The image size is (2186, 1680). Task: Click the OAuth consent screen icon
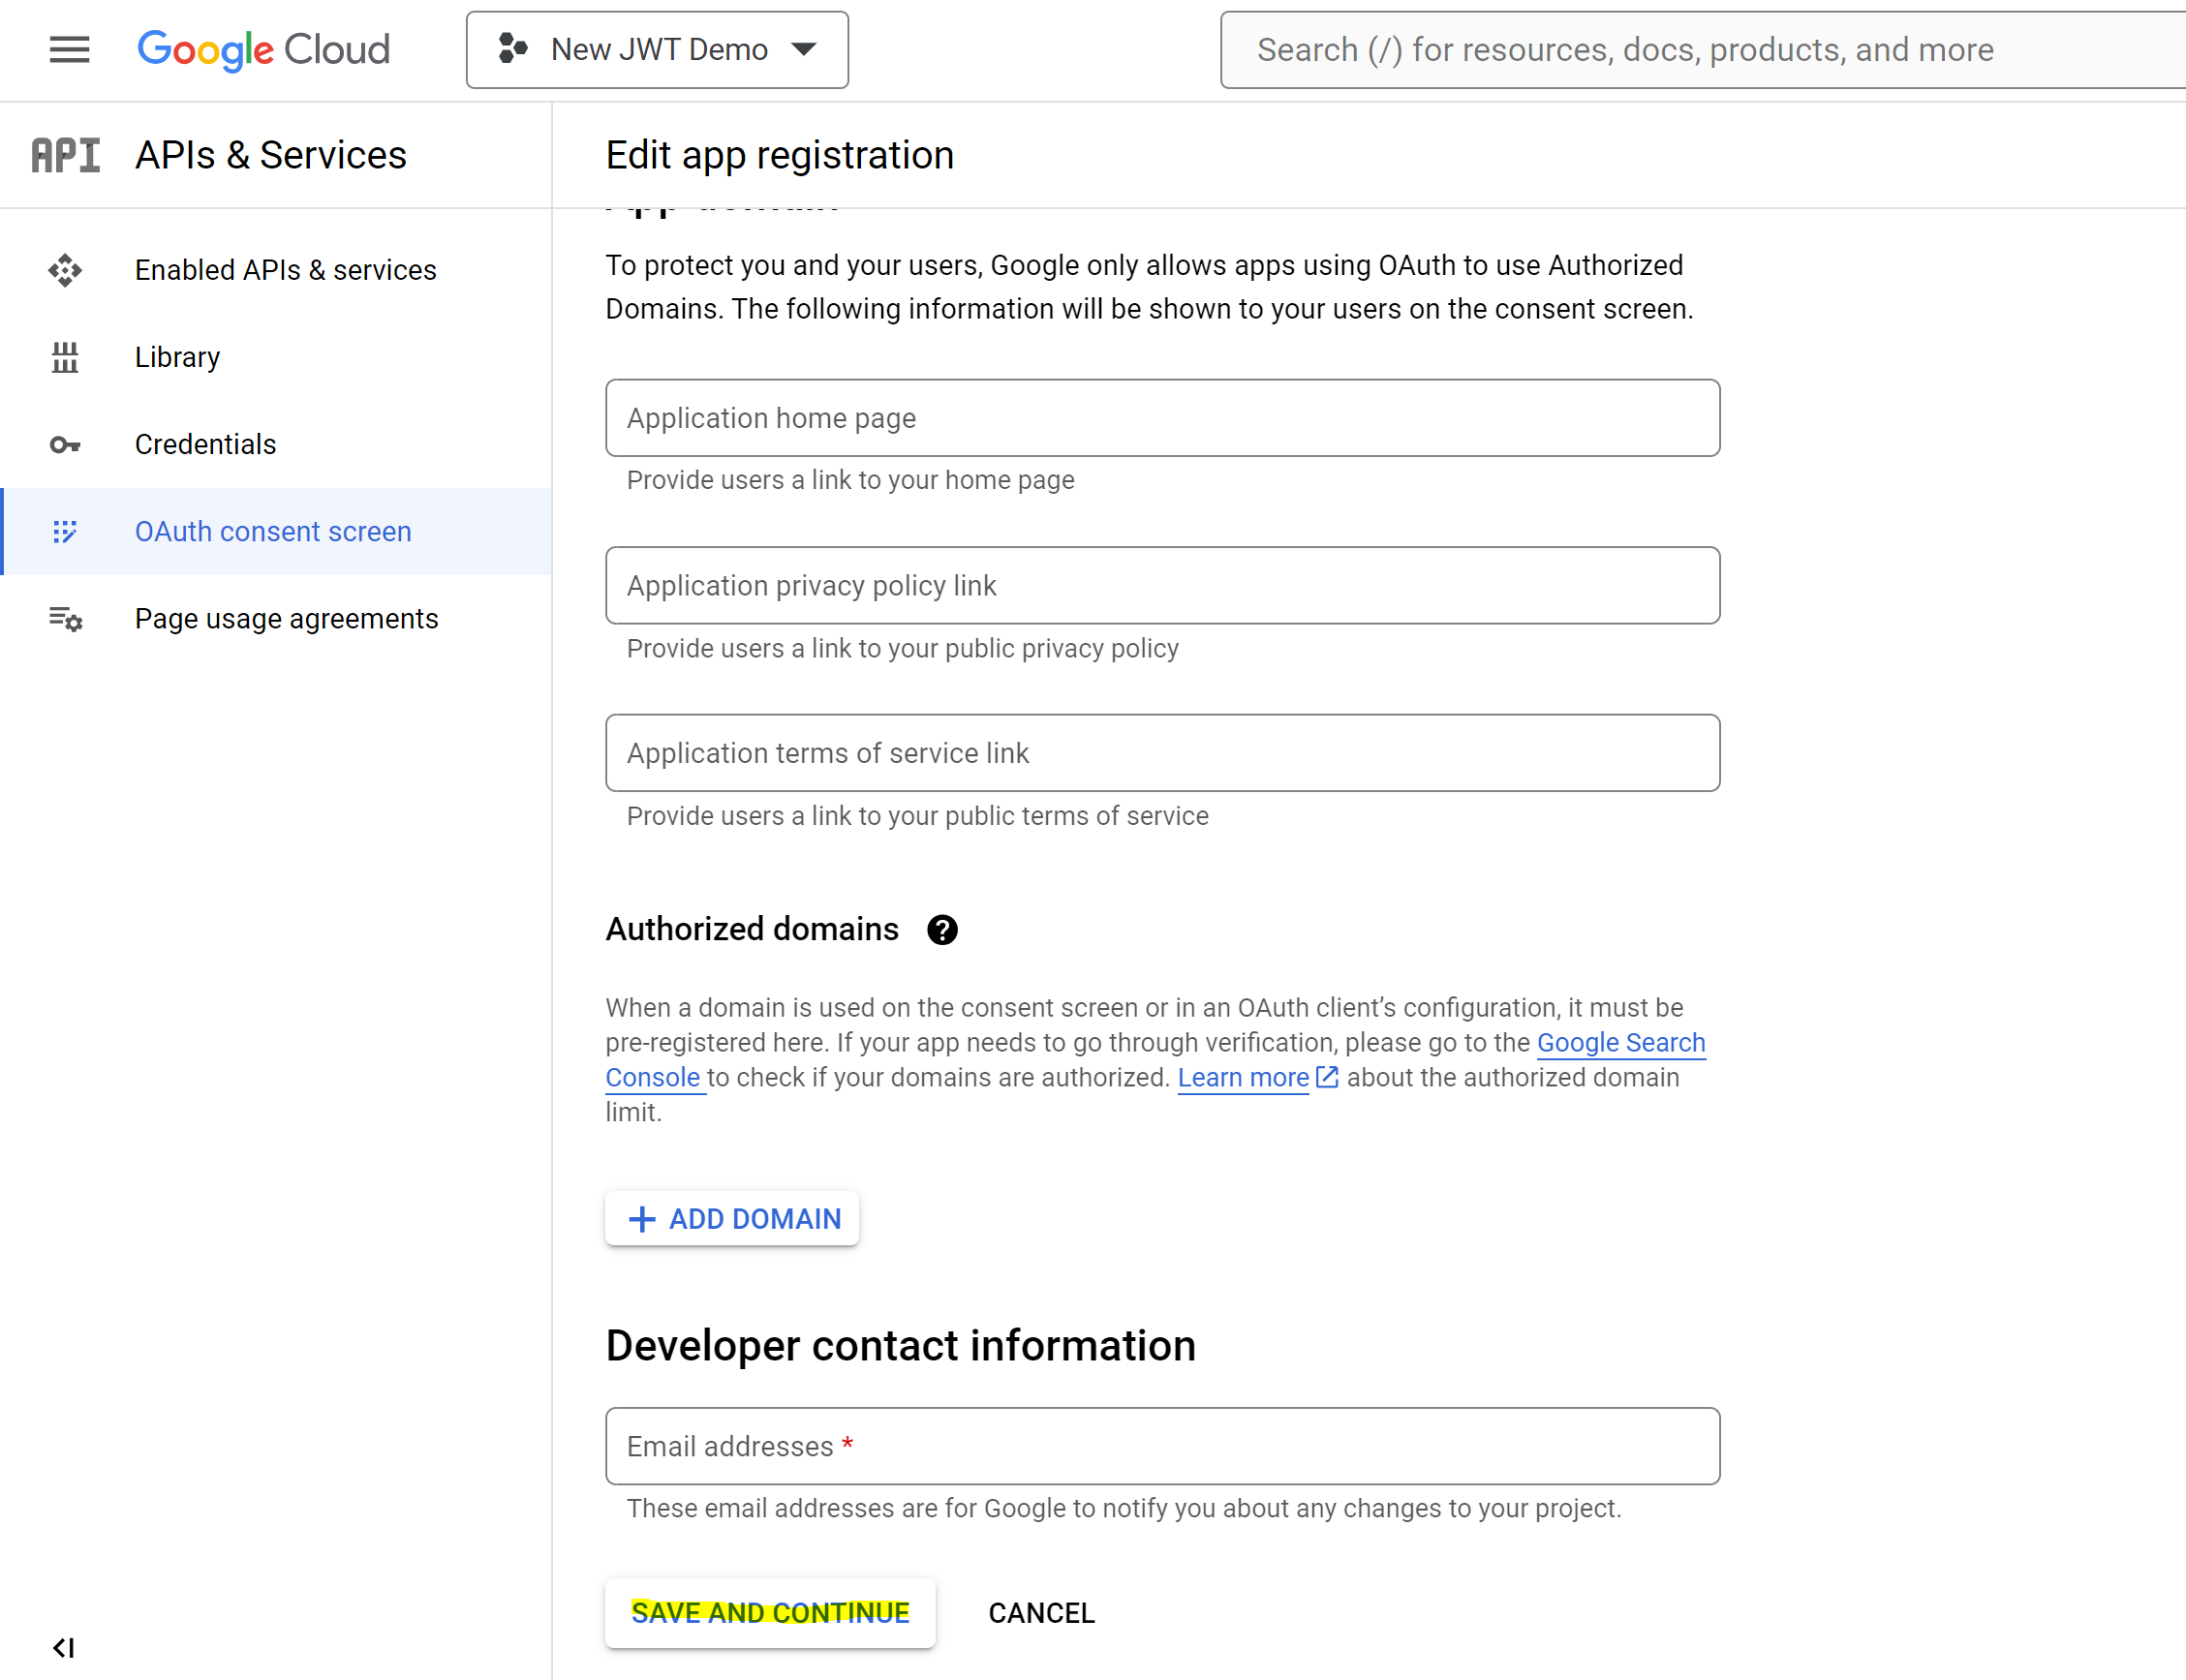[x=64, y=531]
